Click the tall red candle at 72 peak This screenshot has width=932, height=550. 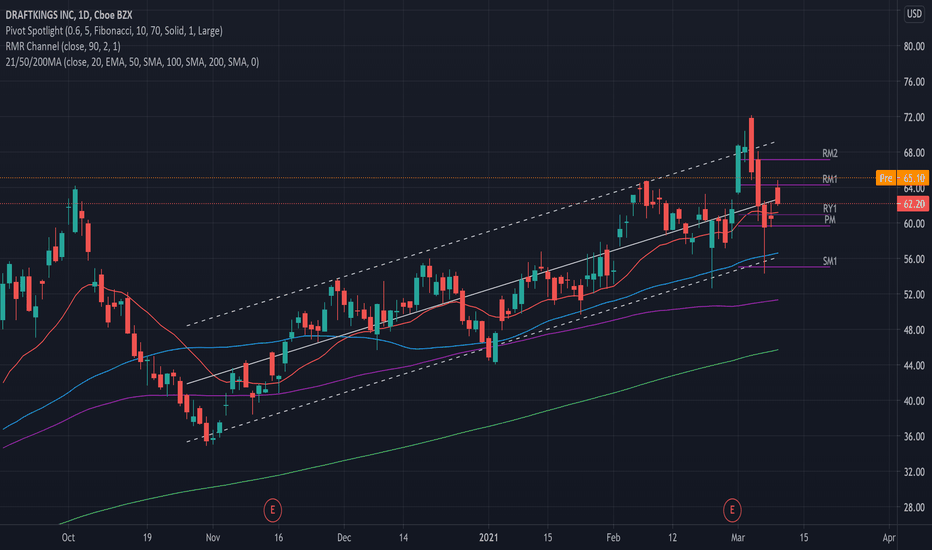pos(751,144)
